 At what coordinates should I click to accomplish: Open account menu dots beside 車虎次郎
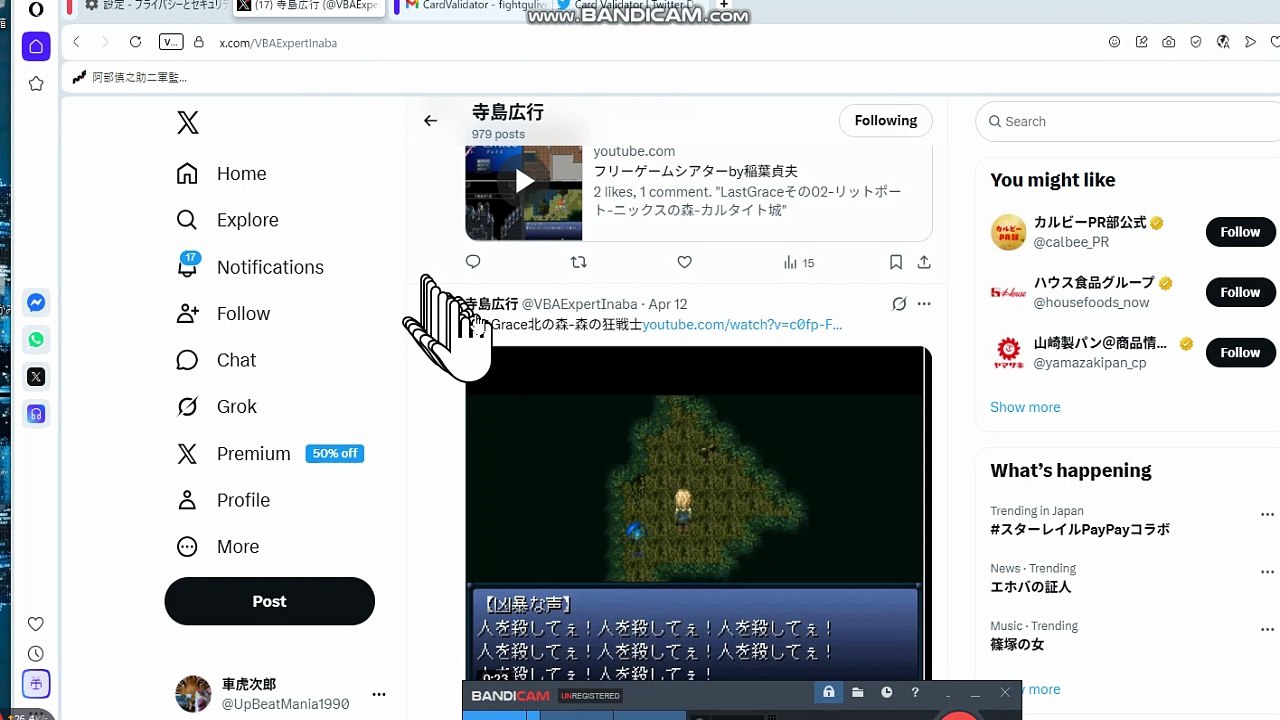(379, 694)
